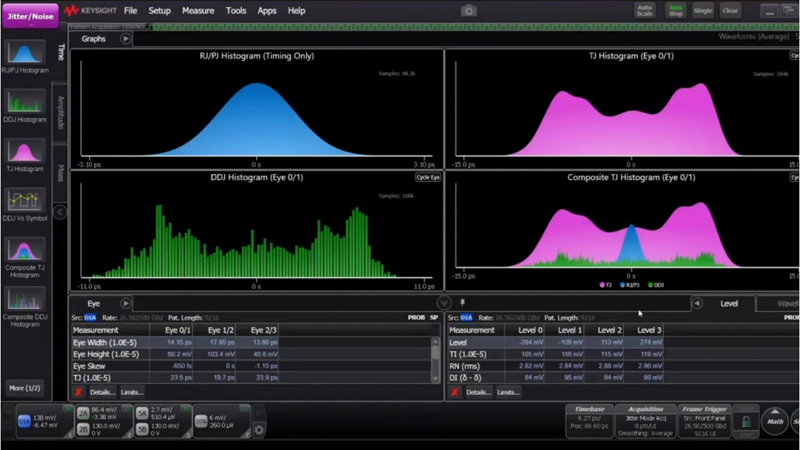Toggle Cycle Eye on DDJ Histogram
Viewport: 800px width, 450px height.
tap(428, 177)
